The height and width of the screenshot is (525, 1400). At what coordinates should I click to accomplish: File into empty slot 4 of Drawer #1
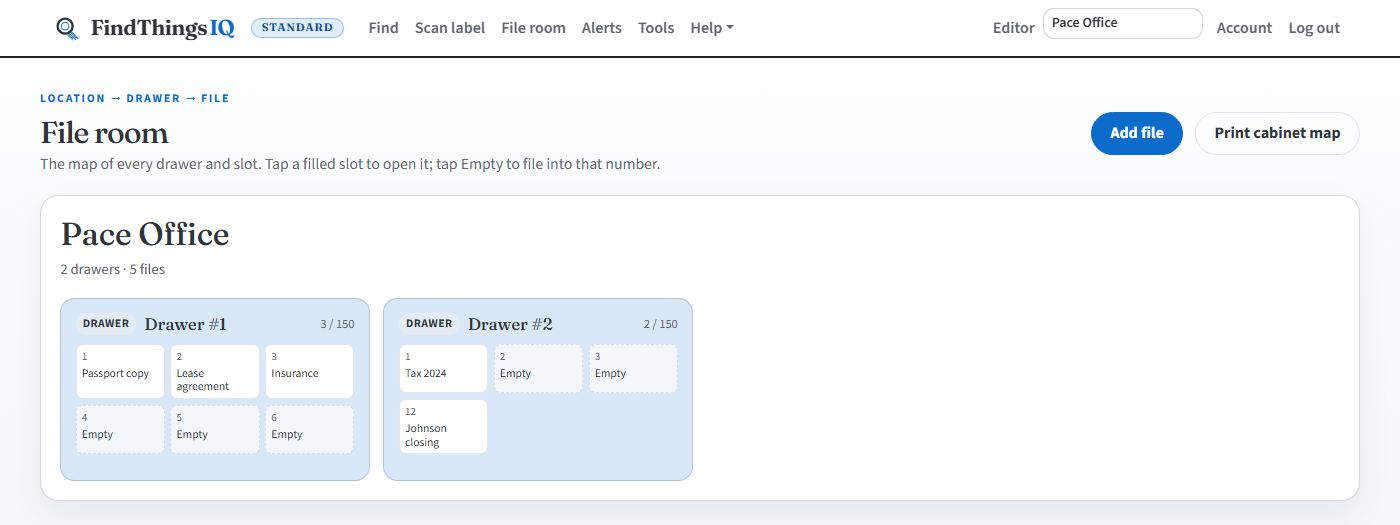point(120,429)
